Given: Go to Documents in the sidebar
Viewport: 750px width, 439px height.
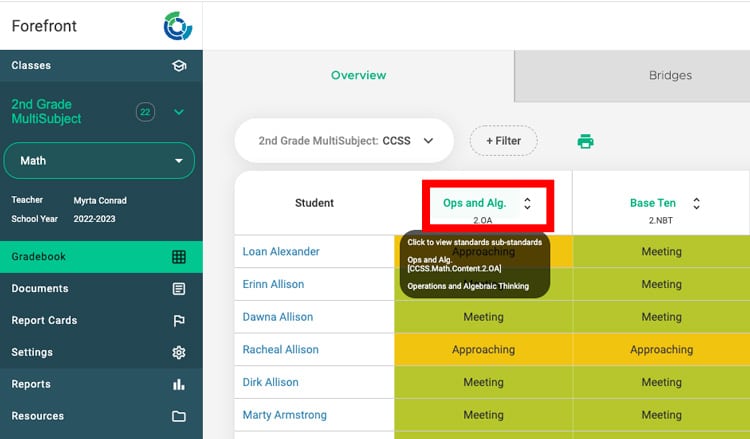Looking at the screenshot, I should 101,289.
